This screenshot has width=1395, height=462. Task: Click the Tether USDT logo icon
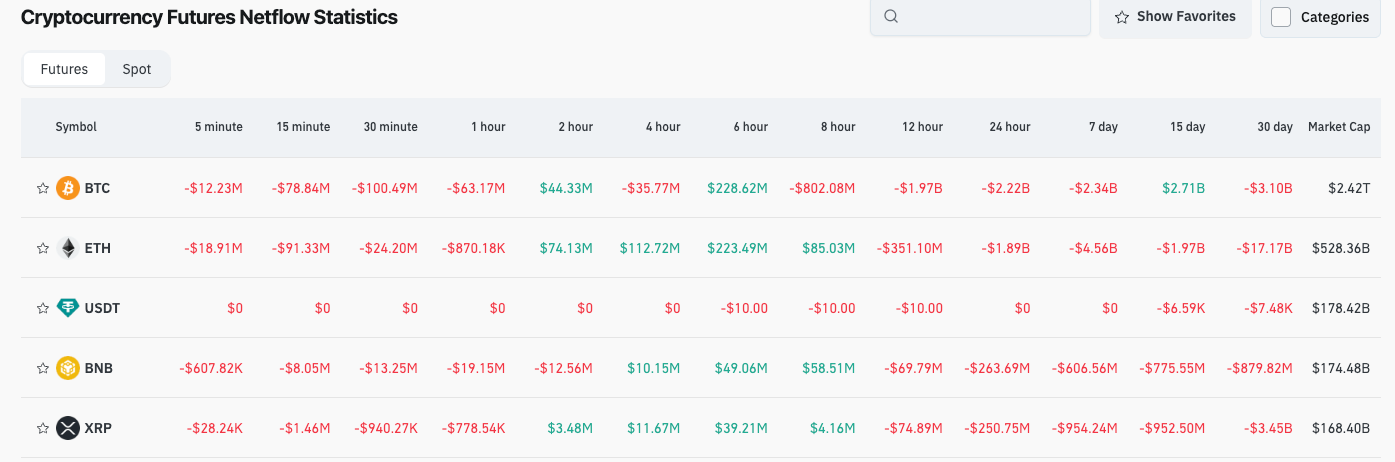[68, 308]
